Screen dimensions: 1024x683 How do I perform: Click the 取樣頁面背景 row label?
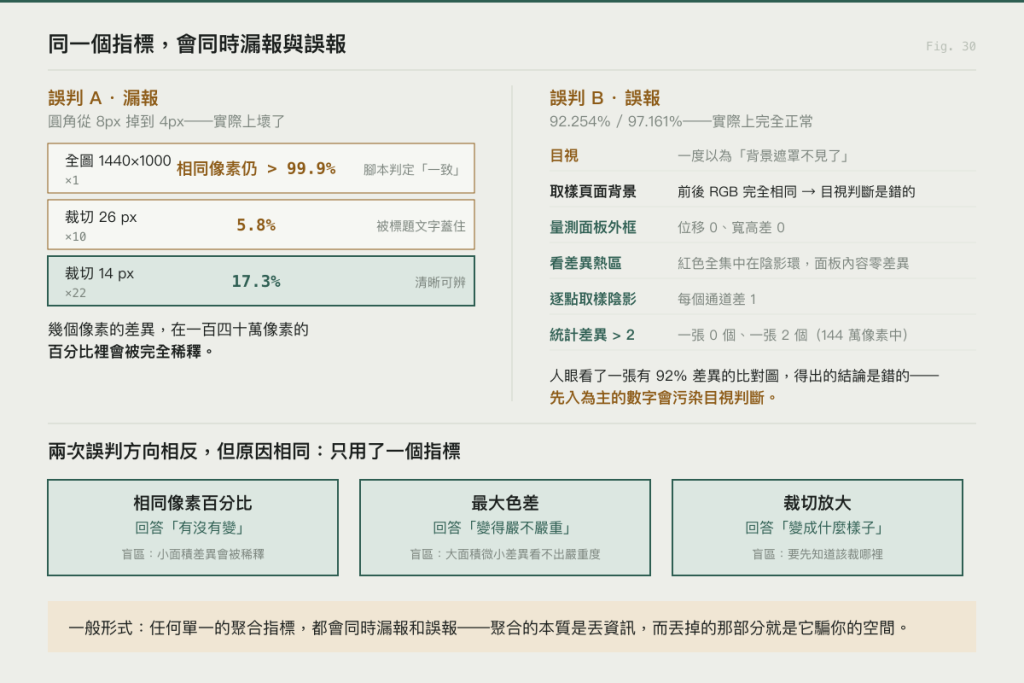coord(593,191)
